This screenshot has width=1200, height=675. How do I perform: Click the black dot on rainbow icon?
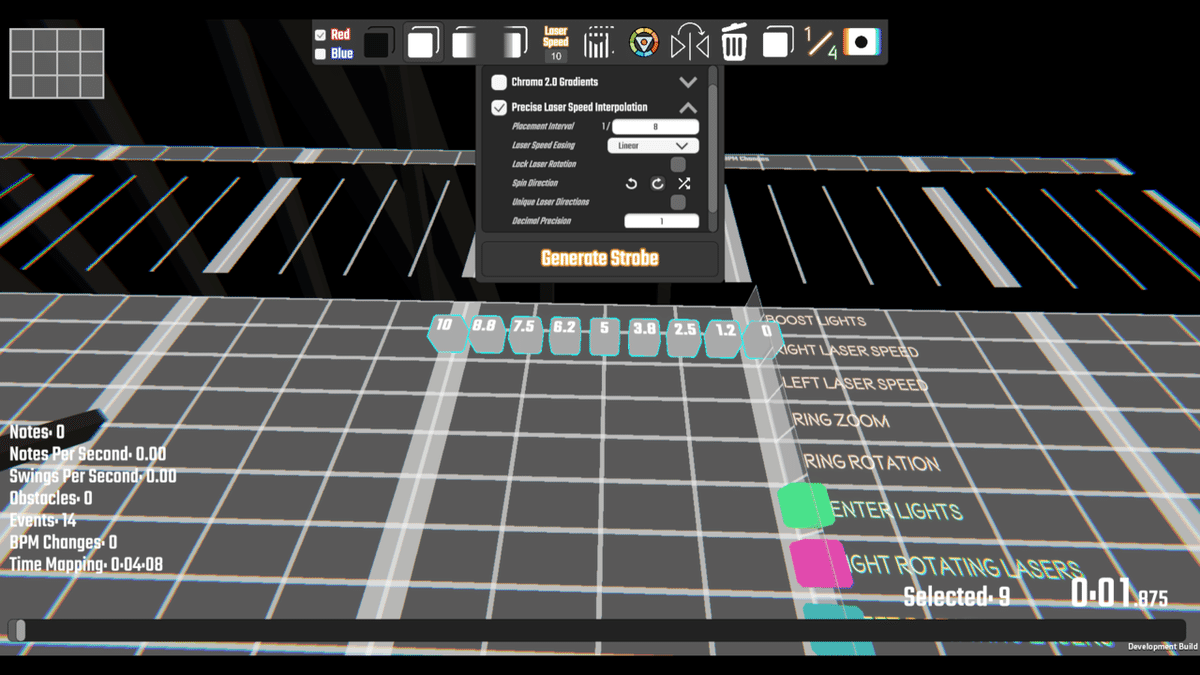pos(861,43)
